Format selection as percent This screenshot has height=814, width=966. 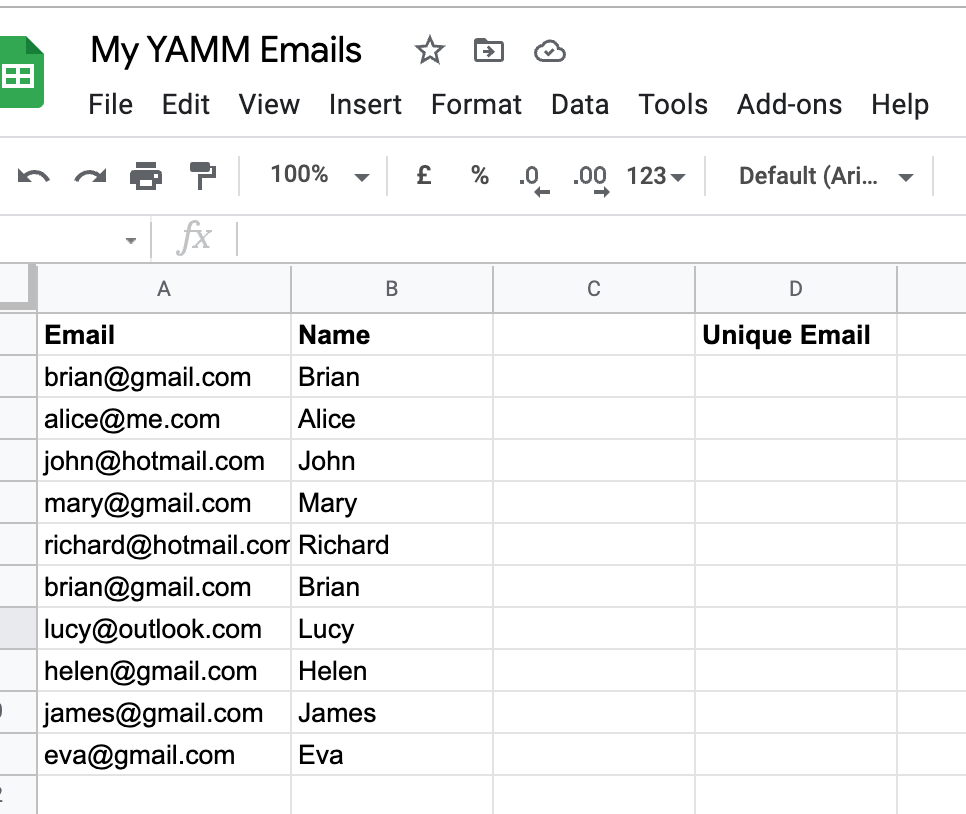pyautogui.click(x=478, y=176)
